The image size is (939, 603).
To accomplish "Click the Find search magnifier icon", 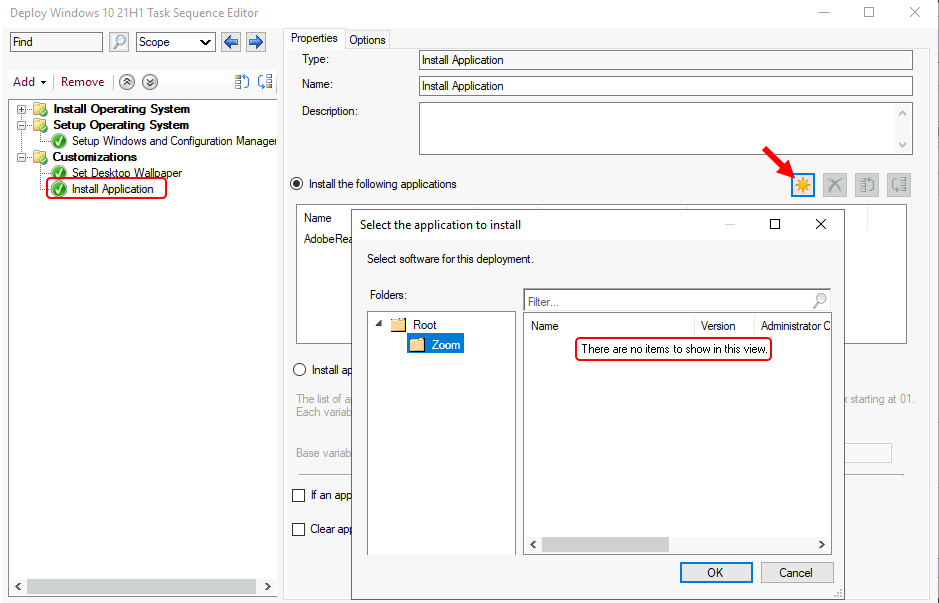I will coord(119,42).
